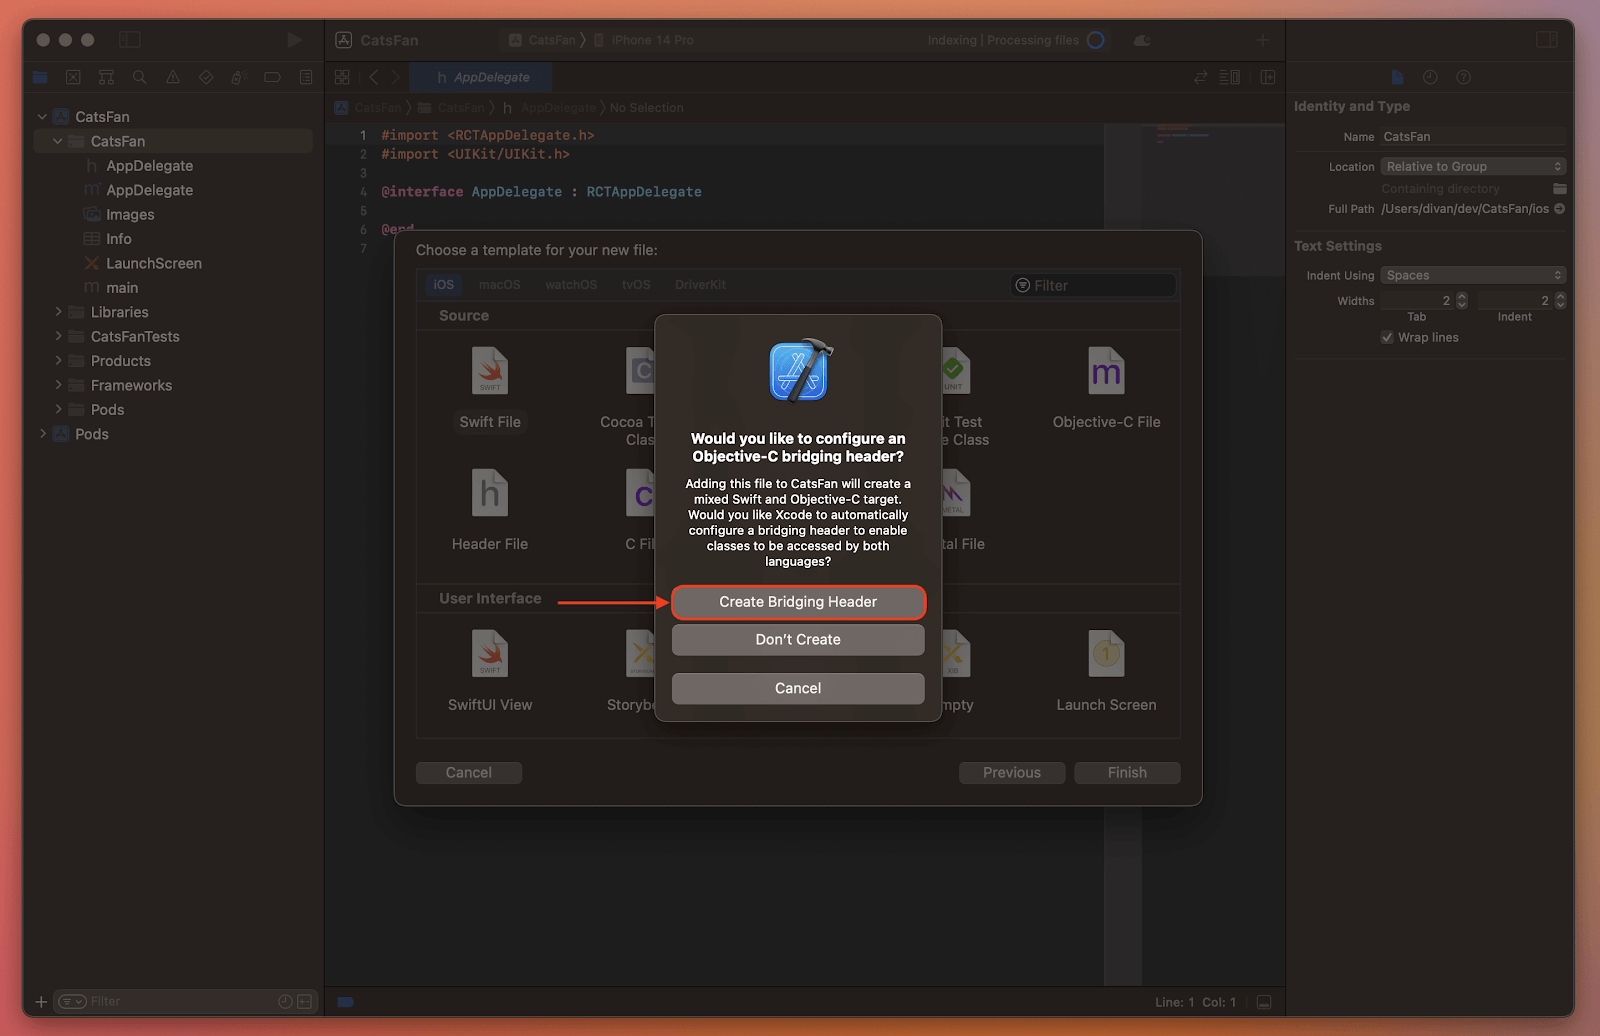Click Create Bridging Header button

click(x=797, y=602)
